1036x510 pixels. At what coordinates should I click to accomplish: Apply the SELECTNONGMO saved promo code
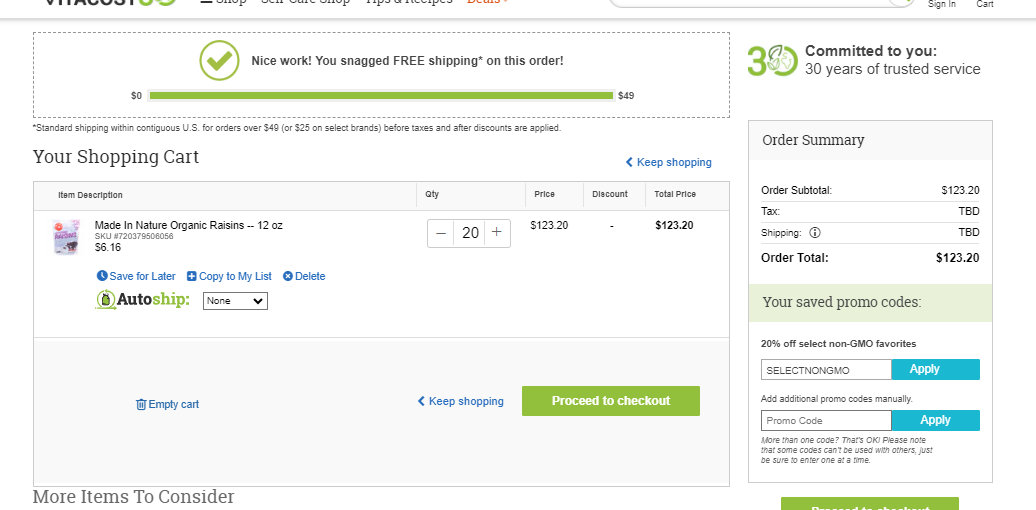[x=936, y=369]
